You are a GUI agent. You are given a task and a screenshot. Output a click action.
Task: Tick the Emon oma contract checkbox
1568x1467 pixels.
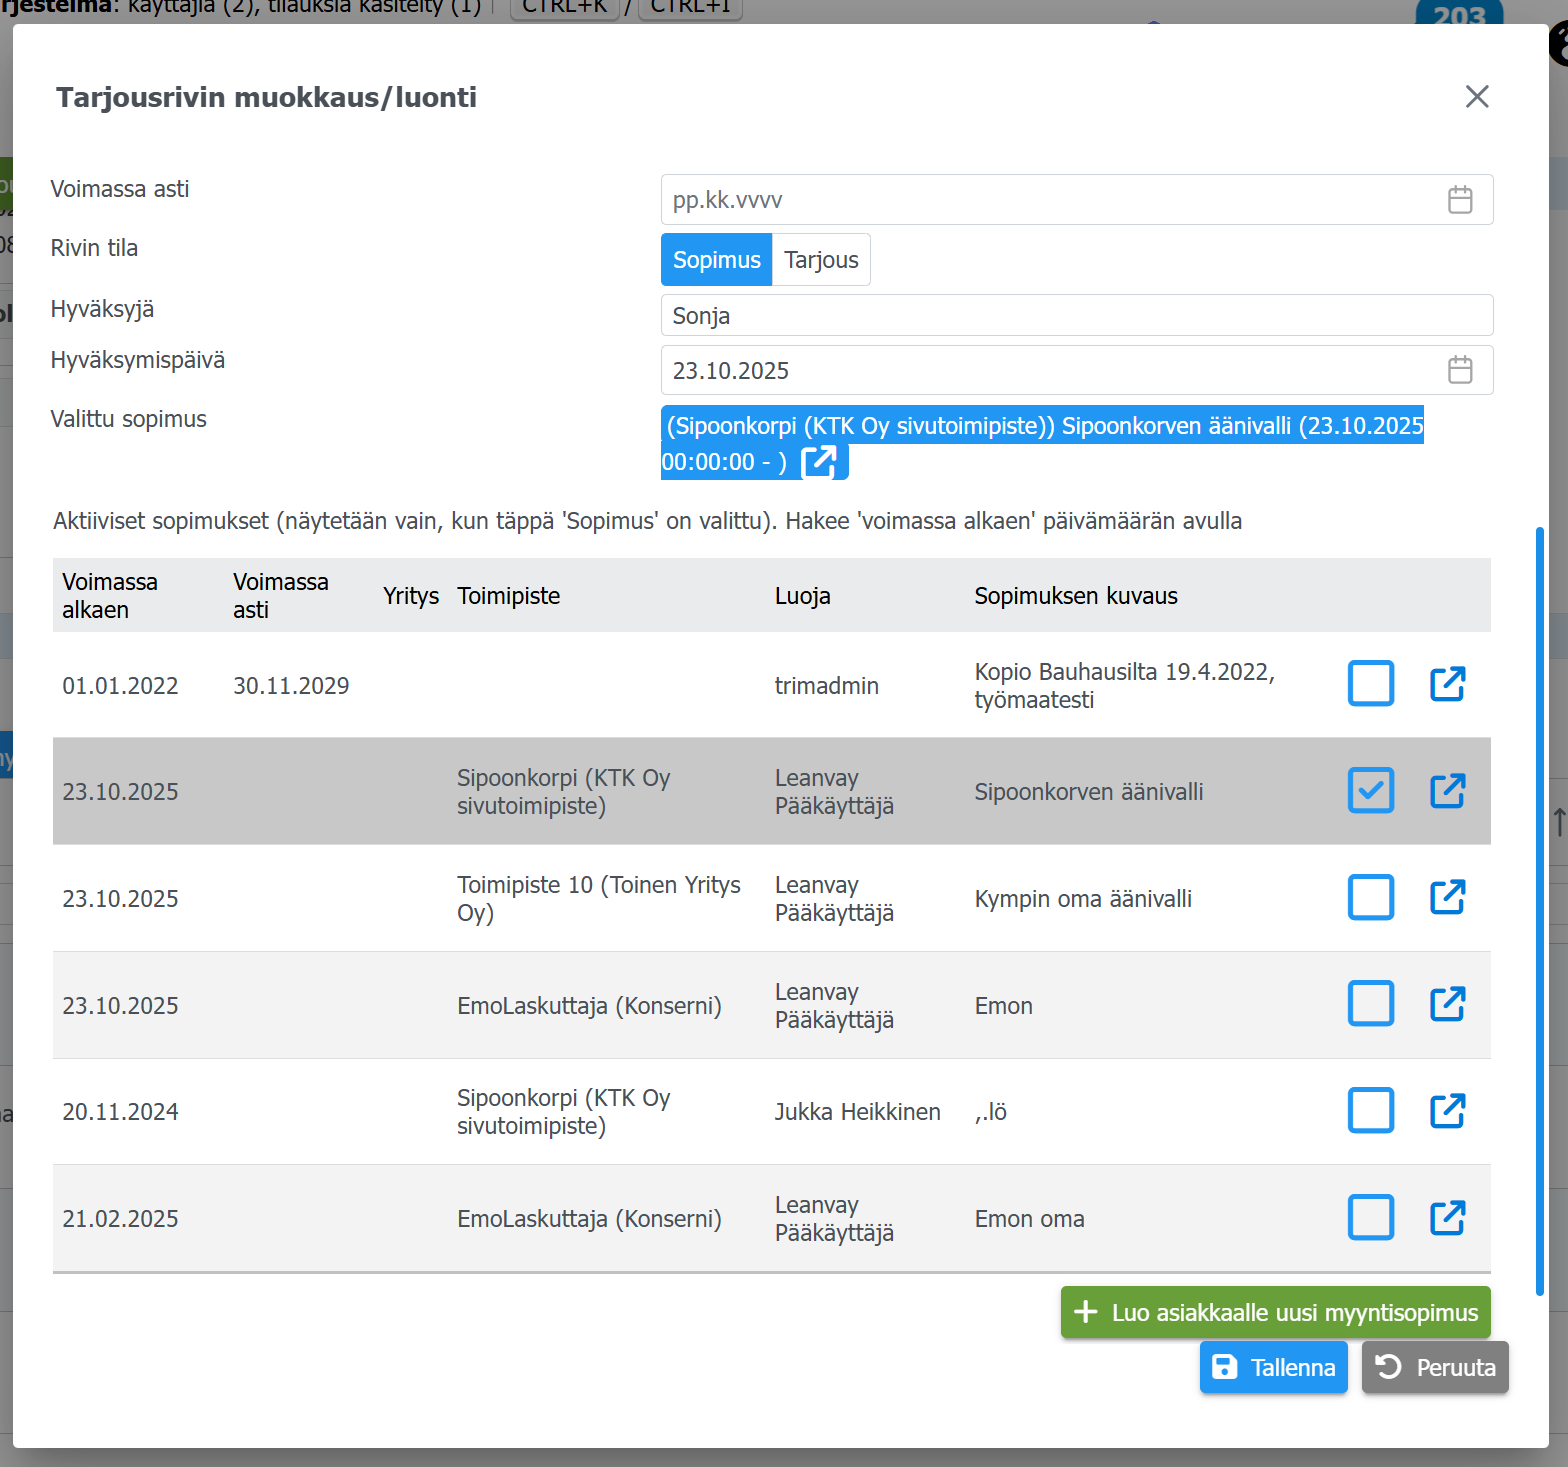click(1370, 1218)
